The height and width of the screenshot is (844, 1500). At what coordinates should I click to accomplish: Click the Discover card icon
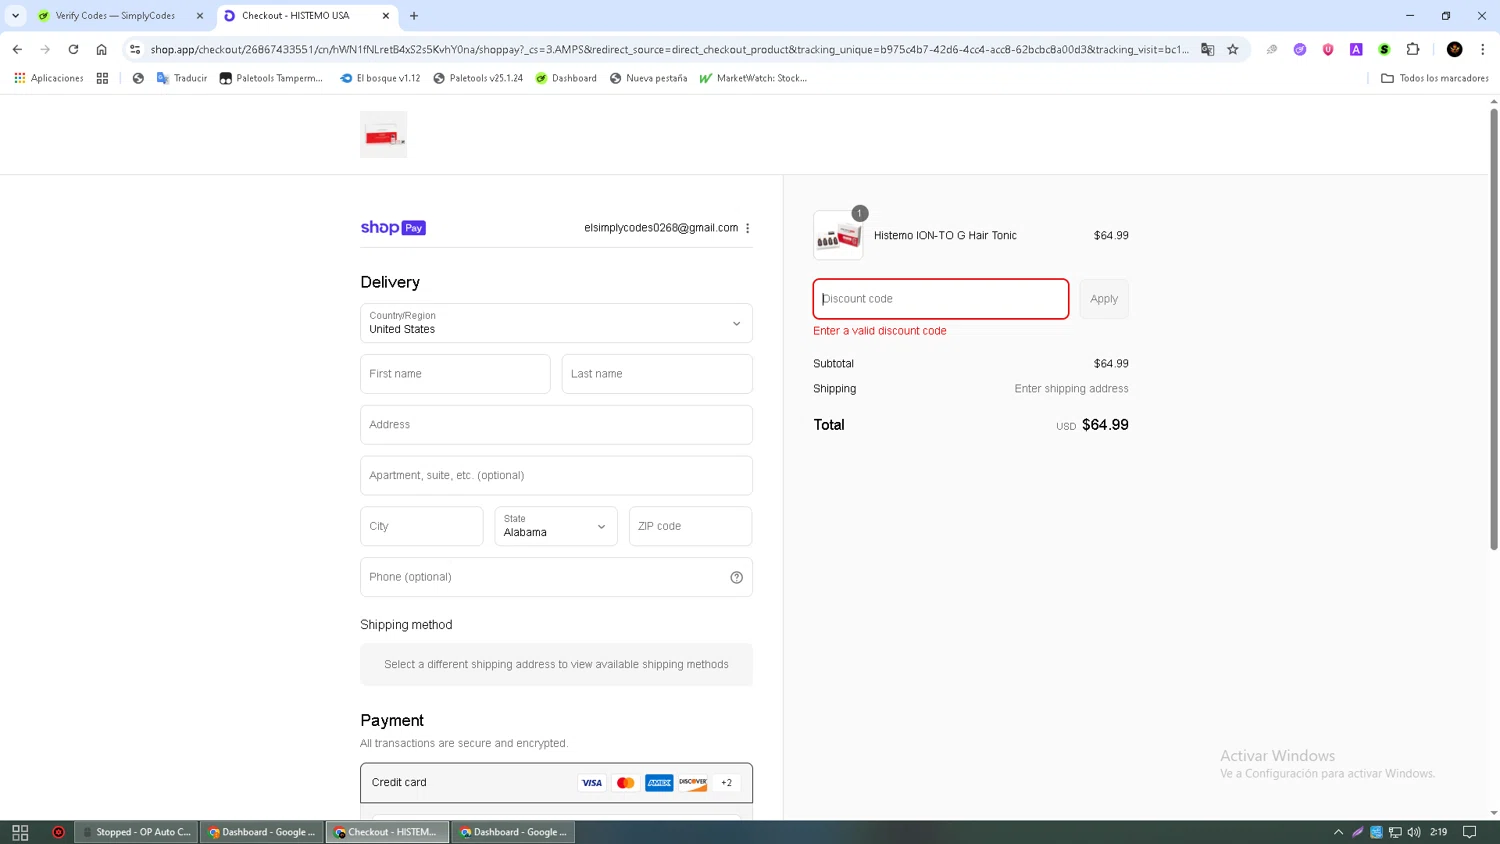coord(693,783)
